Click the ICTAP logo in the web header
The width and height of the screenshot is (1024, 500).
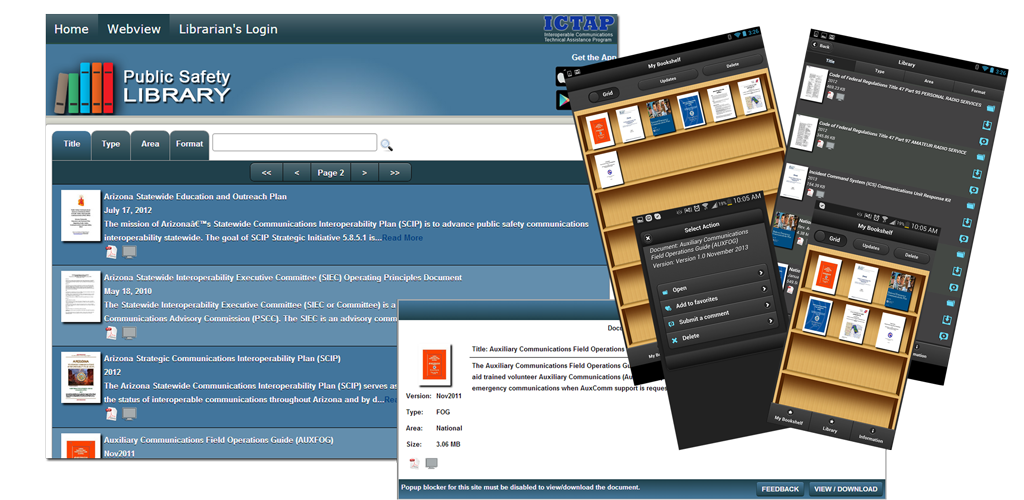(x=579, y=29)
